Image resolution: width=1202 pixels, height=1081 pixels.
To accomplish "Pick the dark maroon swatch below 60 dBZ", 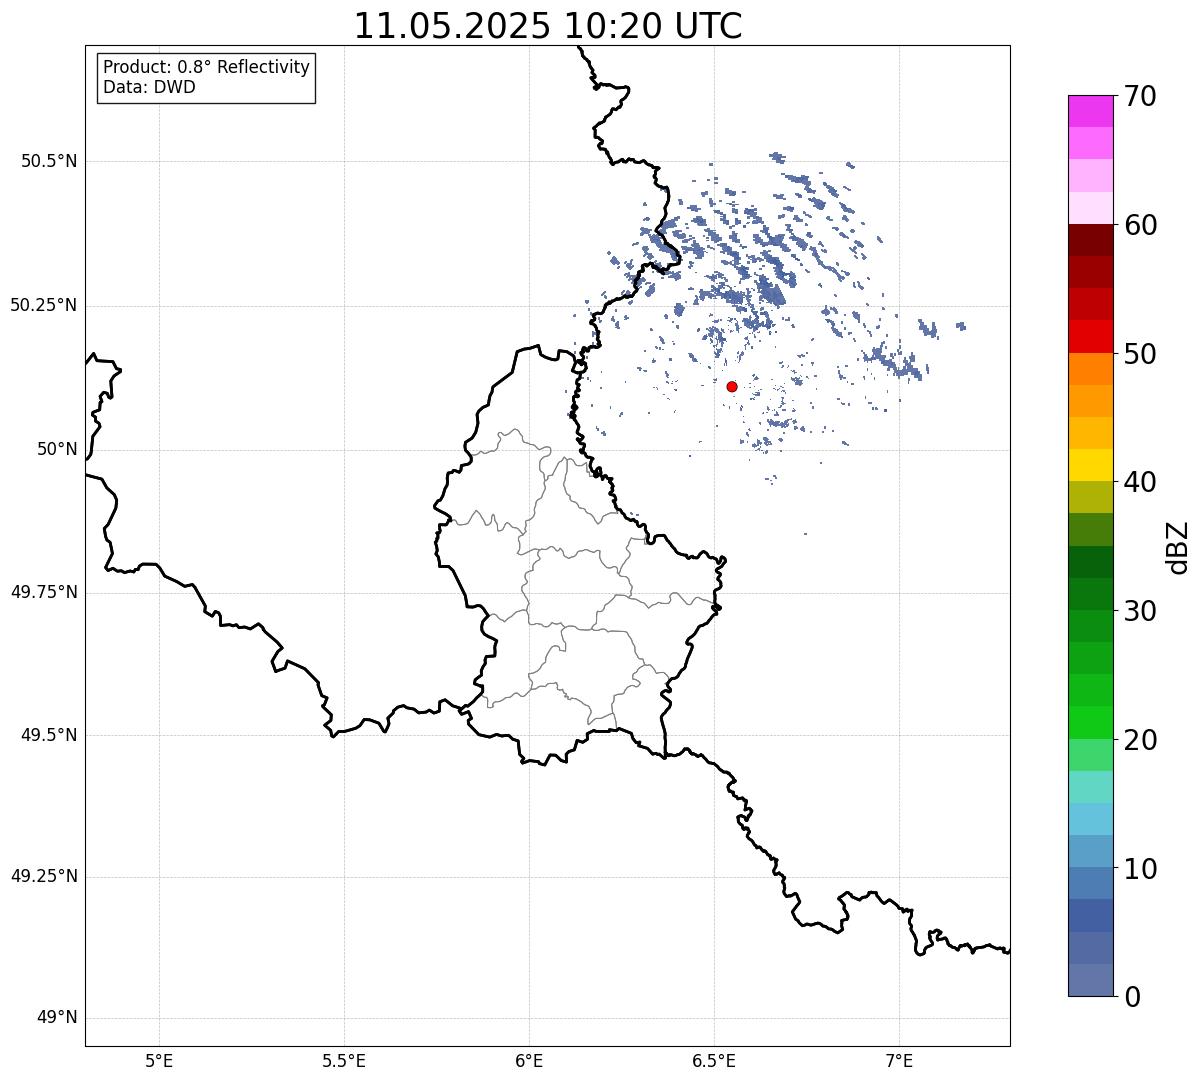I will [1091, 240].
